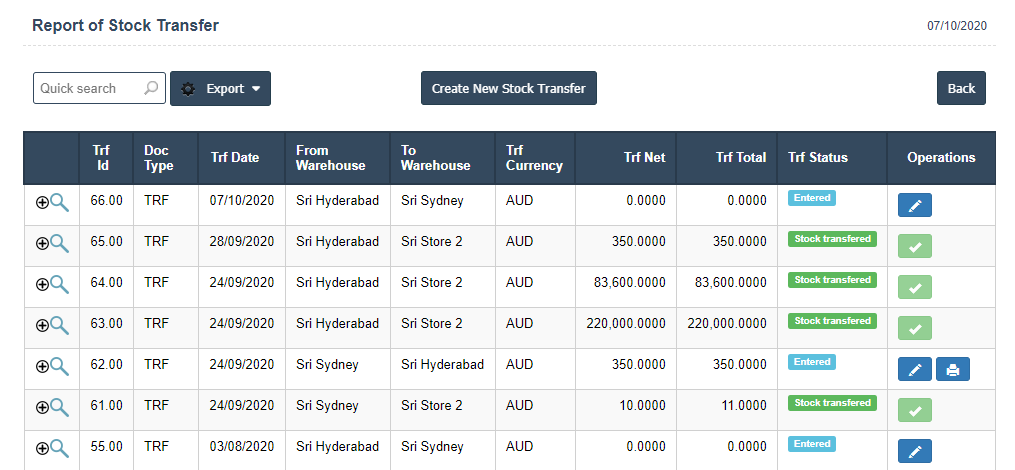Image resolution: width=1015 pixels, height=470 pixels.
Task: Focus the Quick search input field
Action: pos(88,88)
